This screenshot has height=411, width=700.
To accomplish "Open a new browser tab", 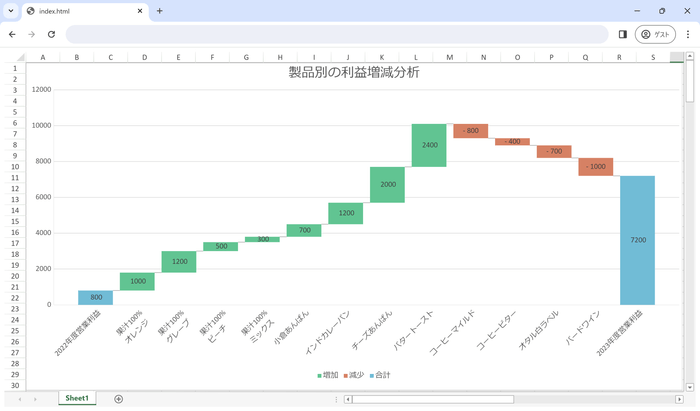I will [x=159, y=11].
